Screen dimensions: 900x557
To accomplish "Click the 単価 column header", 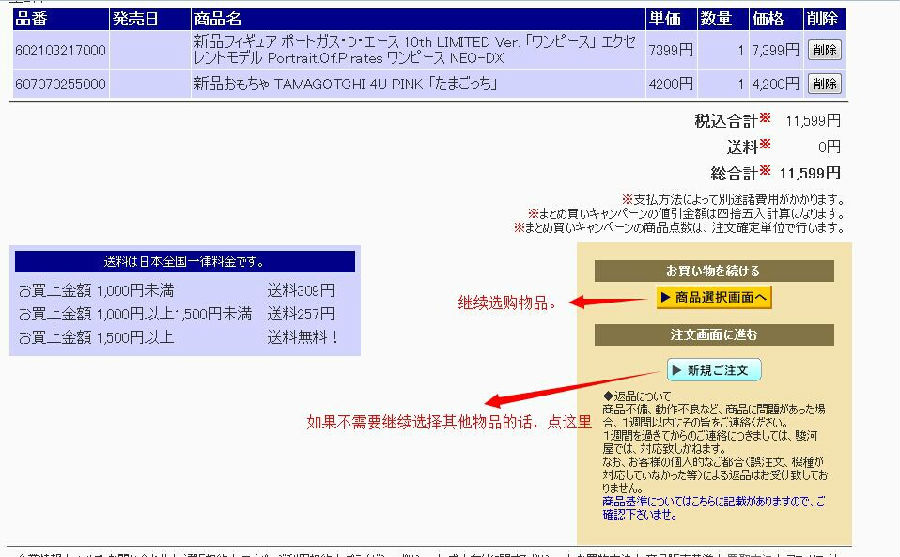I will [x=665, y=18].
